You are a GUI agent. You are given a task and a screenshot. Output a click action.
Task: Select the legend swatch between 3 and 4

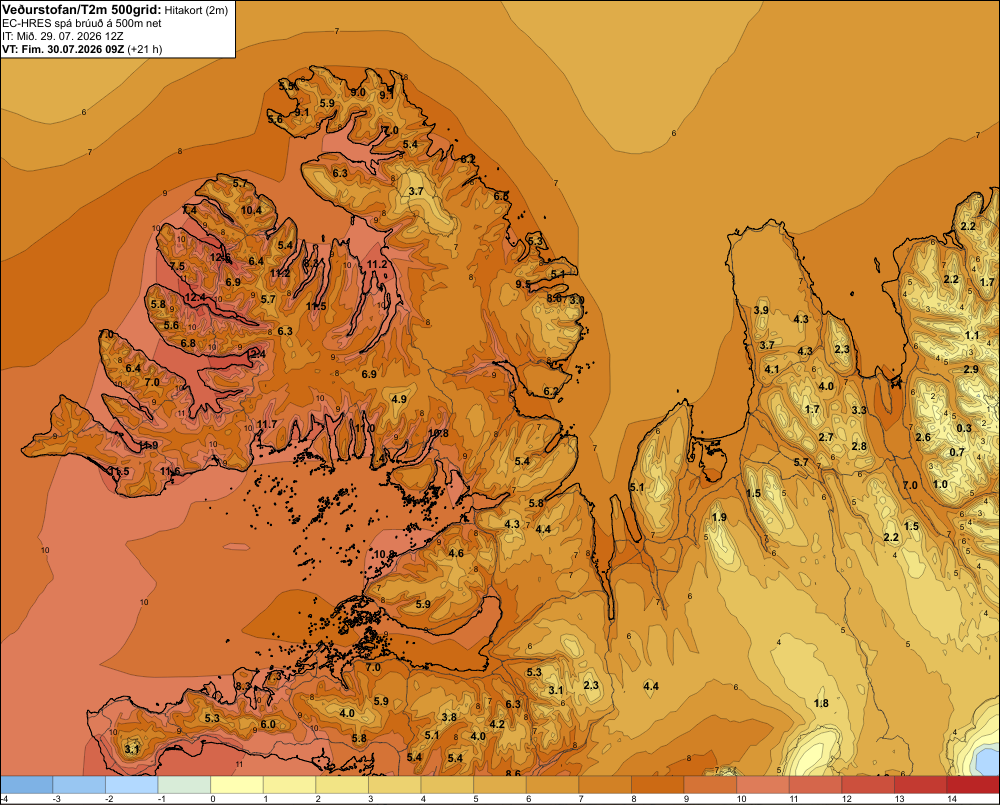pos(394,785)
